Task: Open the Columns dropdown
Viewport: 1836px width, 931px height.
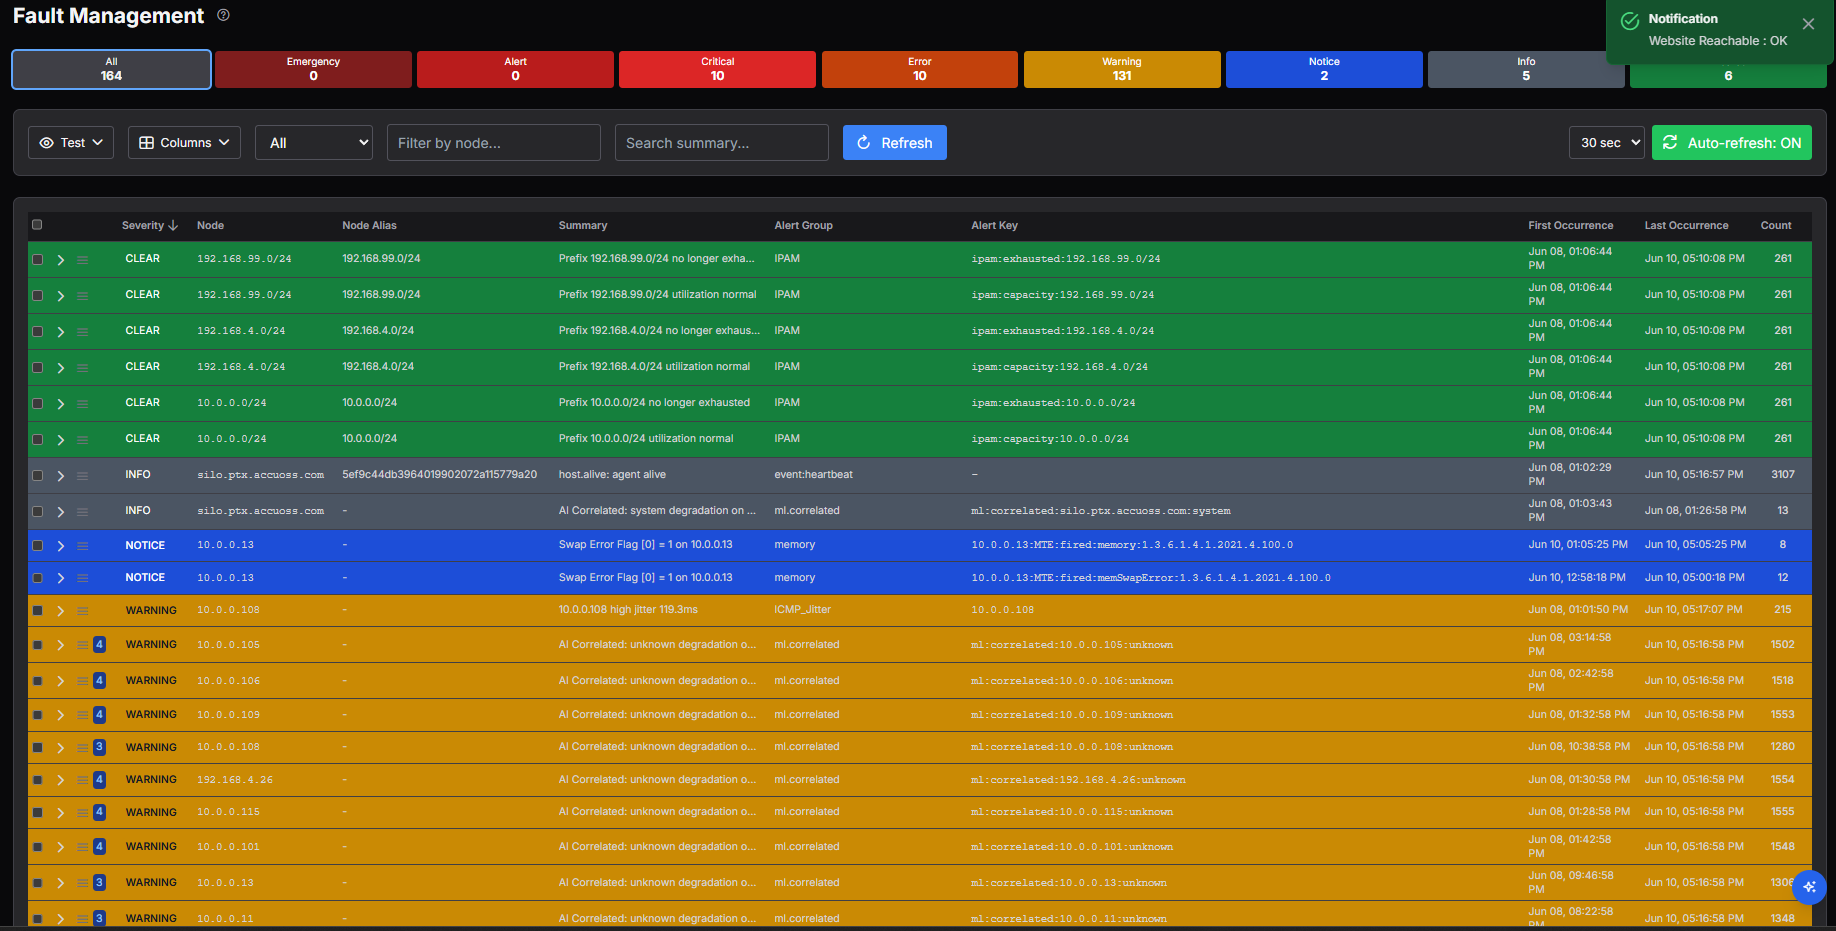Action: 184,143
